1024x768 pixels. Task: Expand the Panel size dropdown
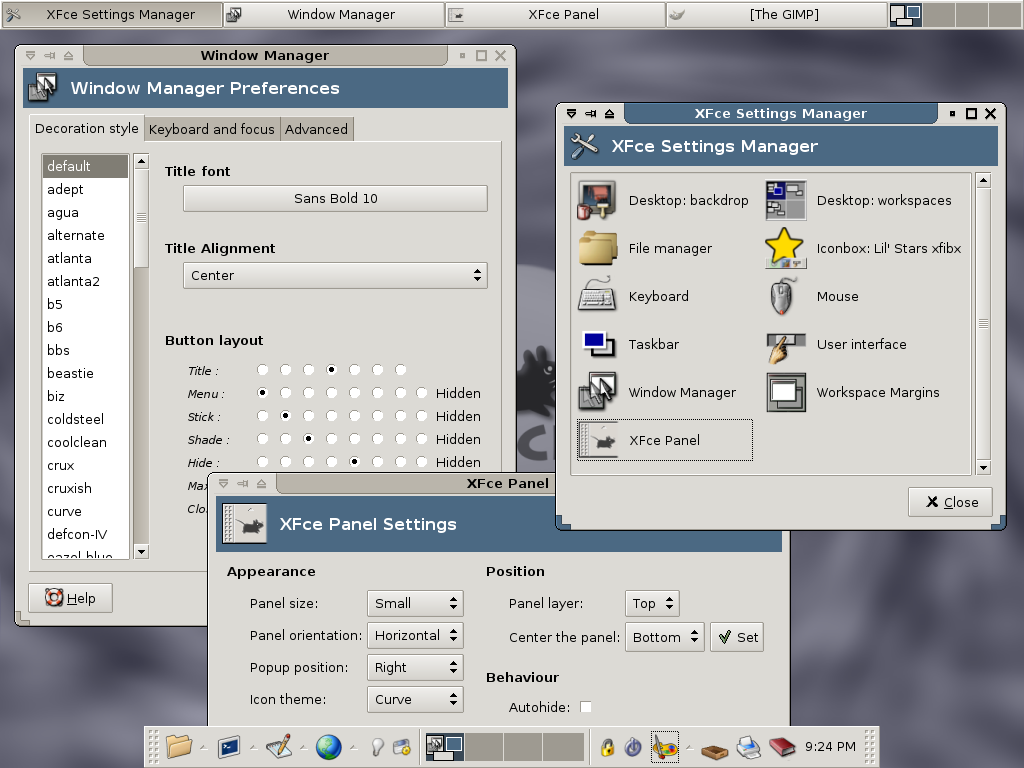pos(415,603)
